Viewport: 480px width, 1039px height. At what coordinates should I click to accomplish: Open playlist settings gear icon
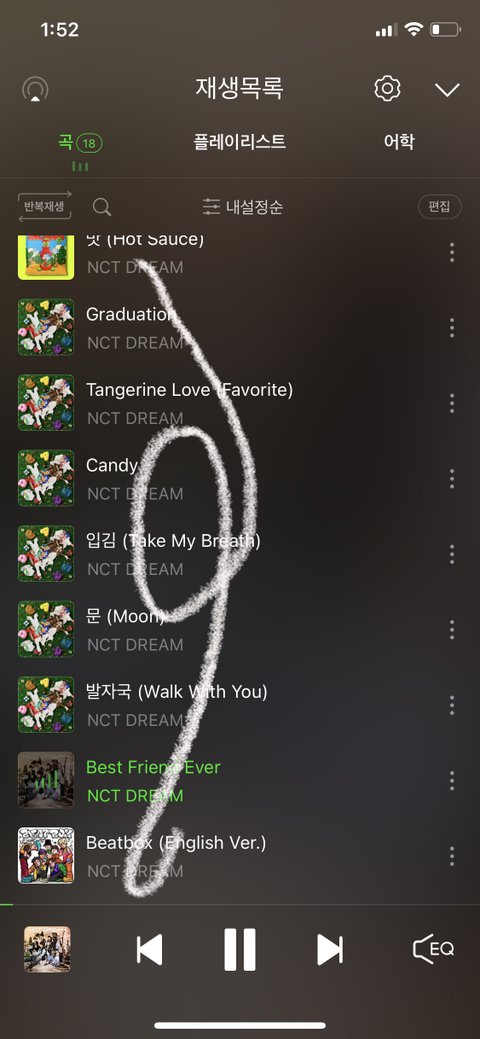coord(387,88)
